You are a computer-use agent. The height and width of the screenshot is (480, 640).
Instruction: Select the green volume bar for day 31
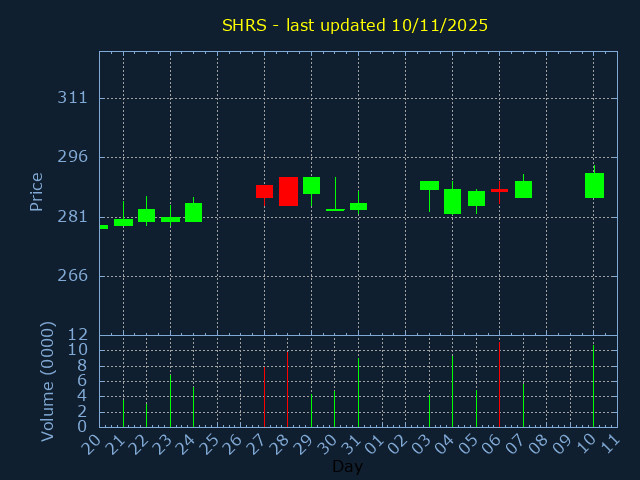tap(358, 392)
